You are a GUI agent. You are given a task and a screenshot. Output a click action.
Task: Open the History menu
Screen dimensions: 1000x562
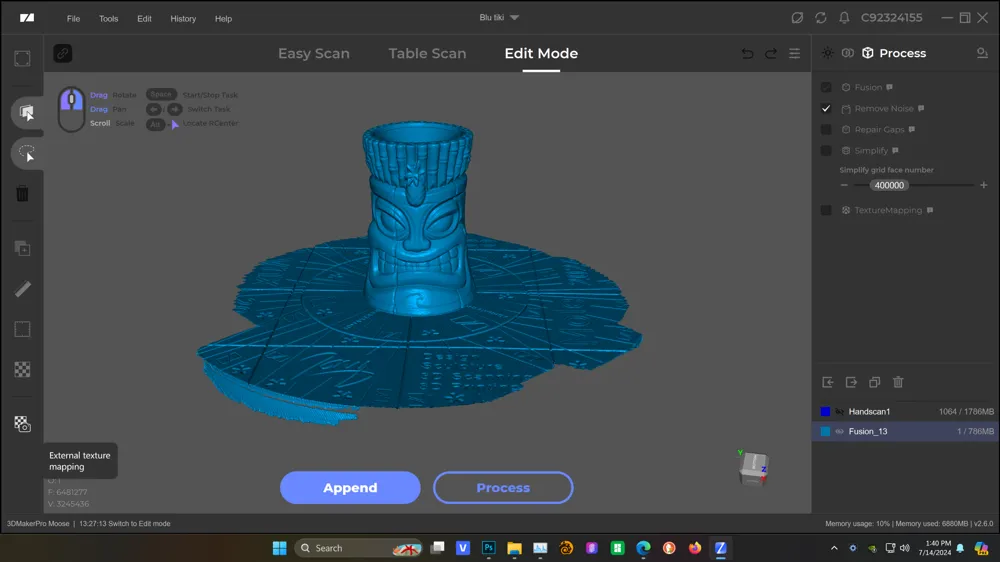(x=183, y=18)
